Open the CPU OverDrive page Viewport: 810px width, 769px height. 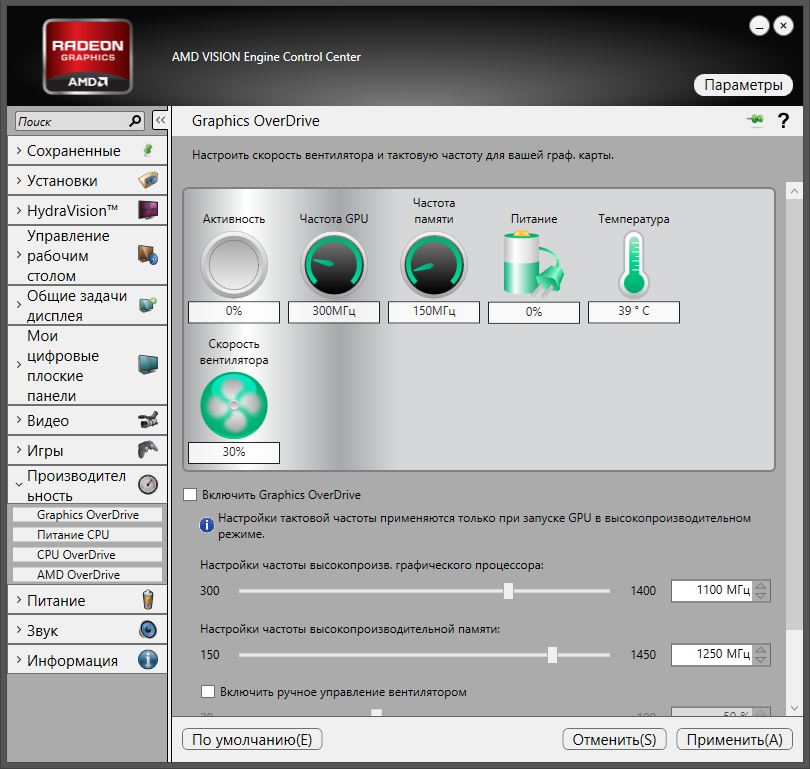[87, 555]
